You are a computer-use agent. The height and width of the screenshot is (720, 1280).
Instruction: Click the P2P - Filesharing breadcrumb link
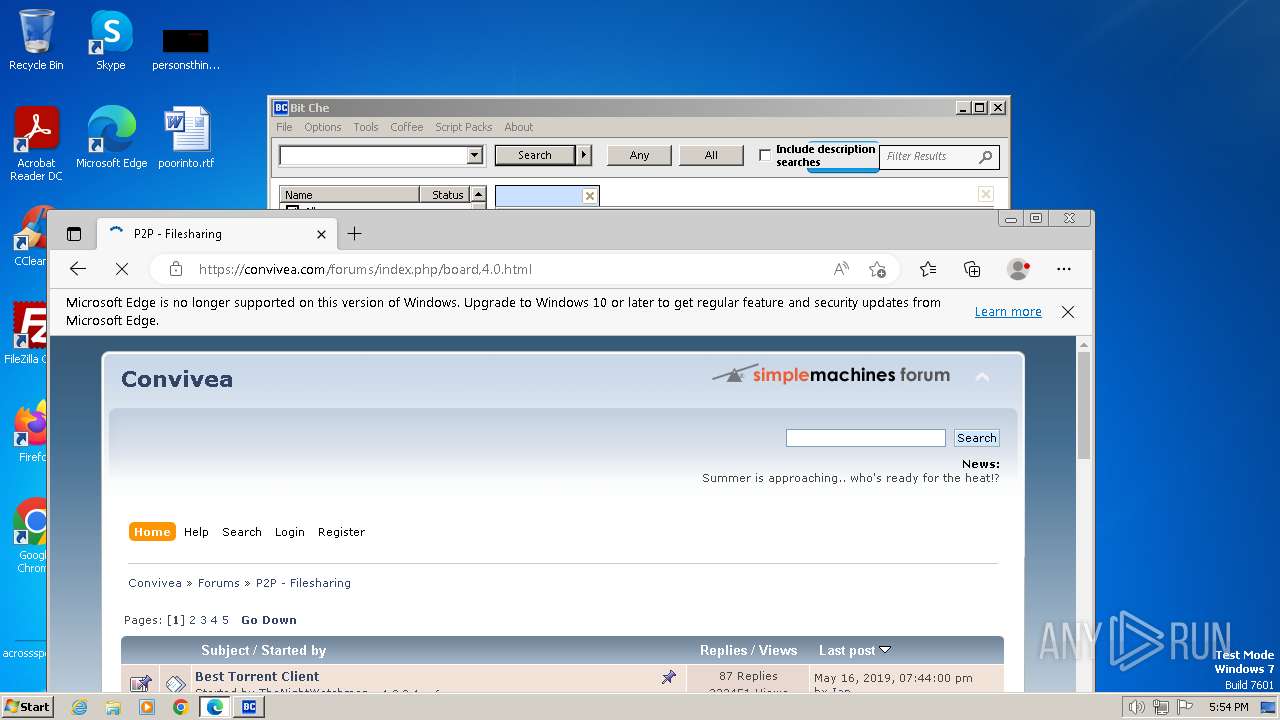303,583
